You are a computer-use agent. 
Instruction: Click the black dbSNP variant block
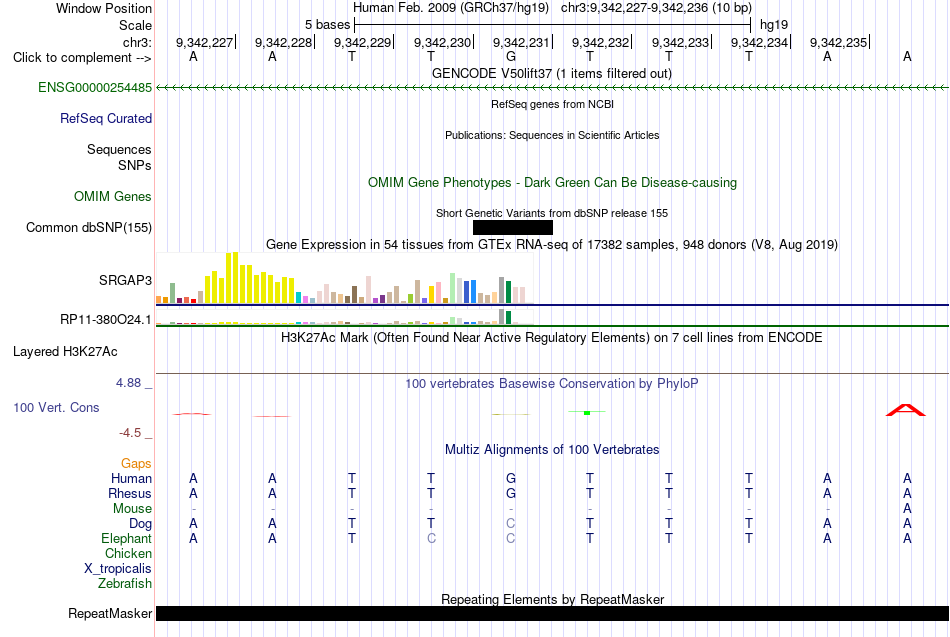tap(513, 227)
